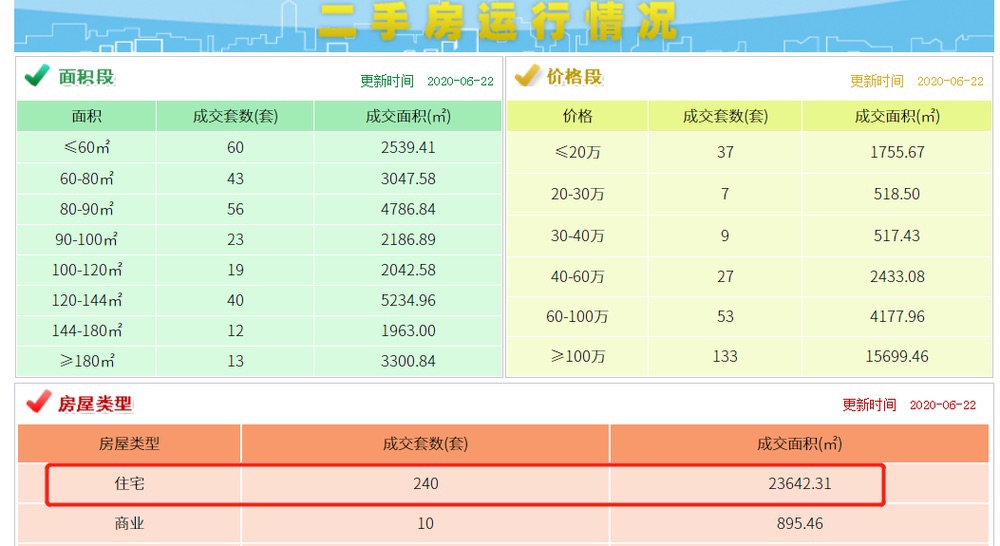This screenshot has width=1000, height=546.
Task: Click the ≥180㎡ area row label
Action: [86, 360]
